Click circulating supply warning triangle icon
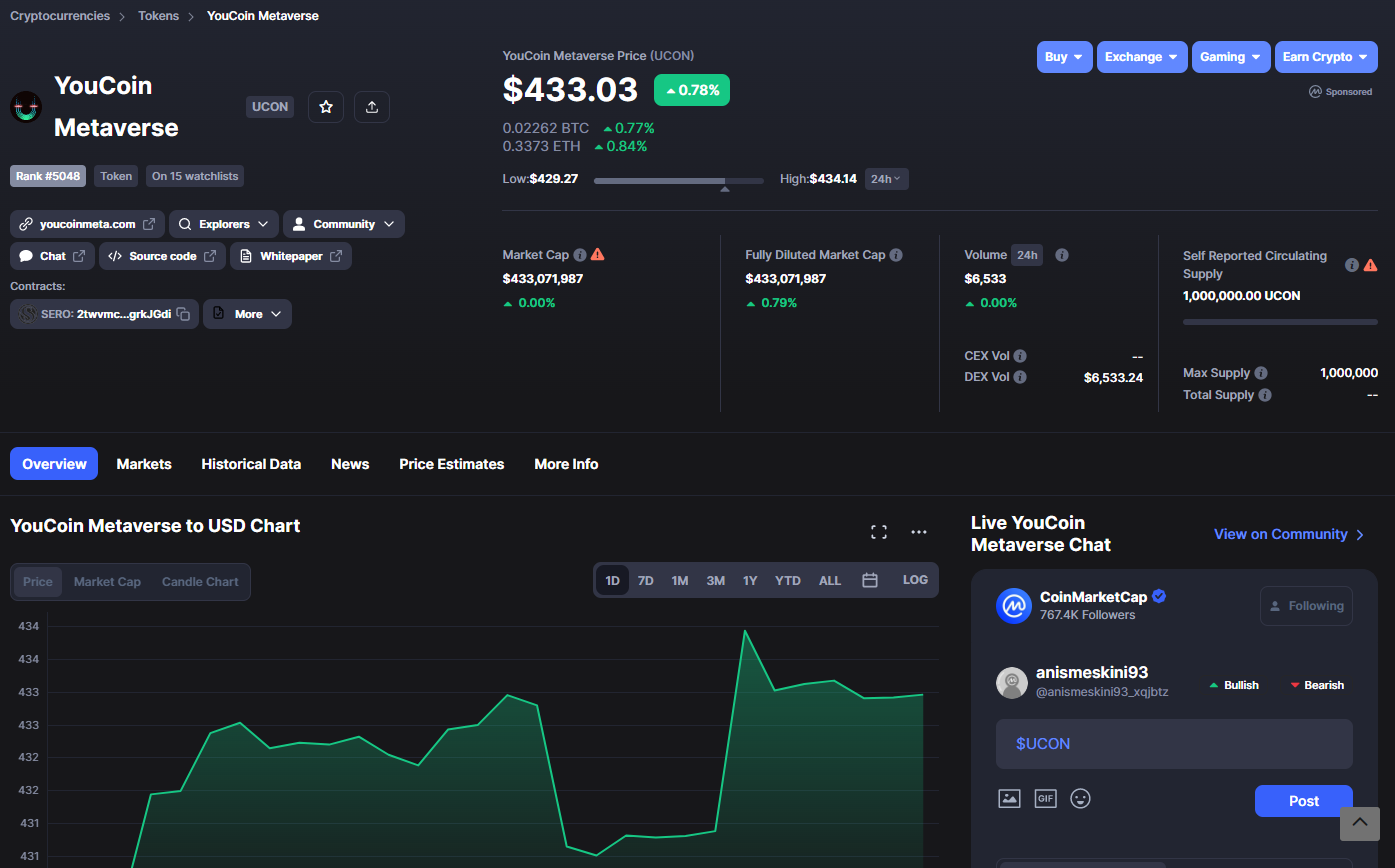 (1370, 265)
